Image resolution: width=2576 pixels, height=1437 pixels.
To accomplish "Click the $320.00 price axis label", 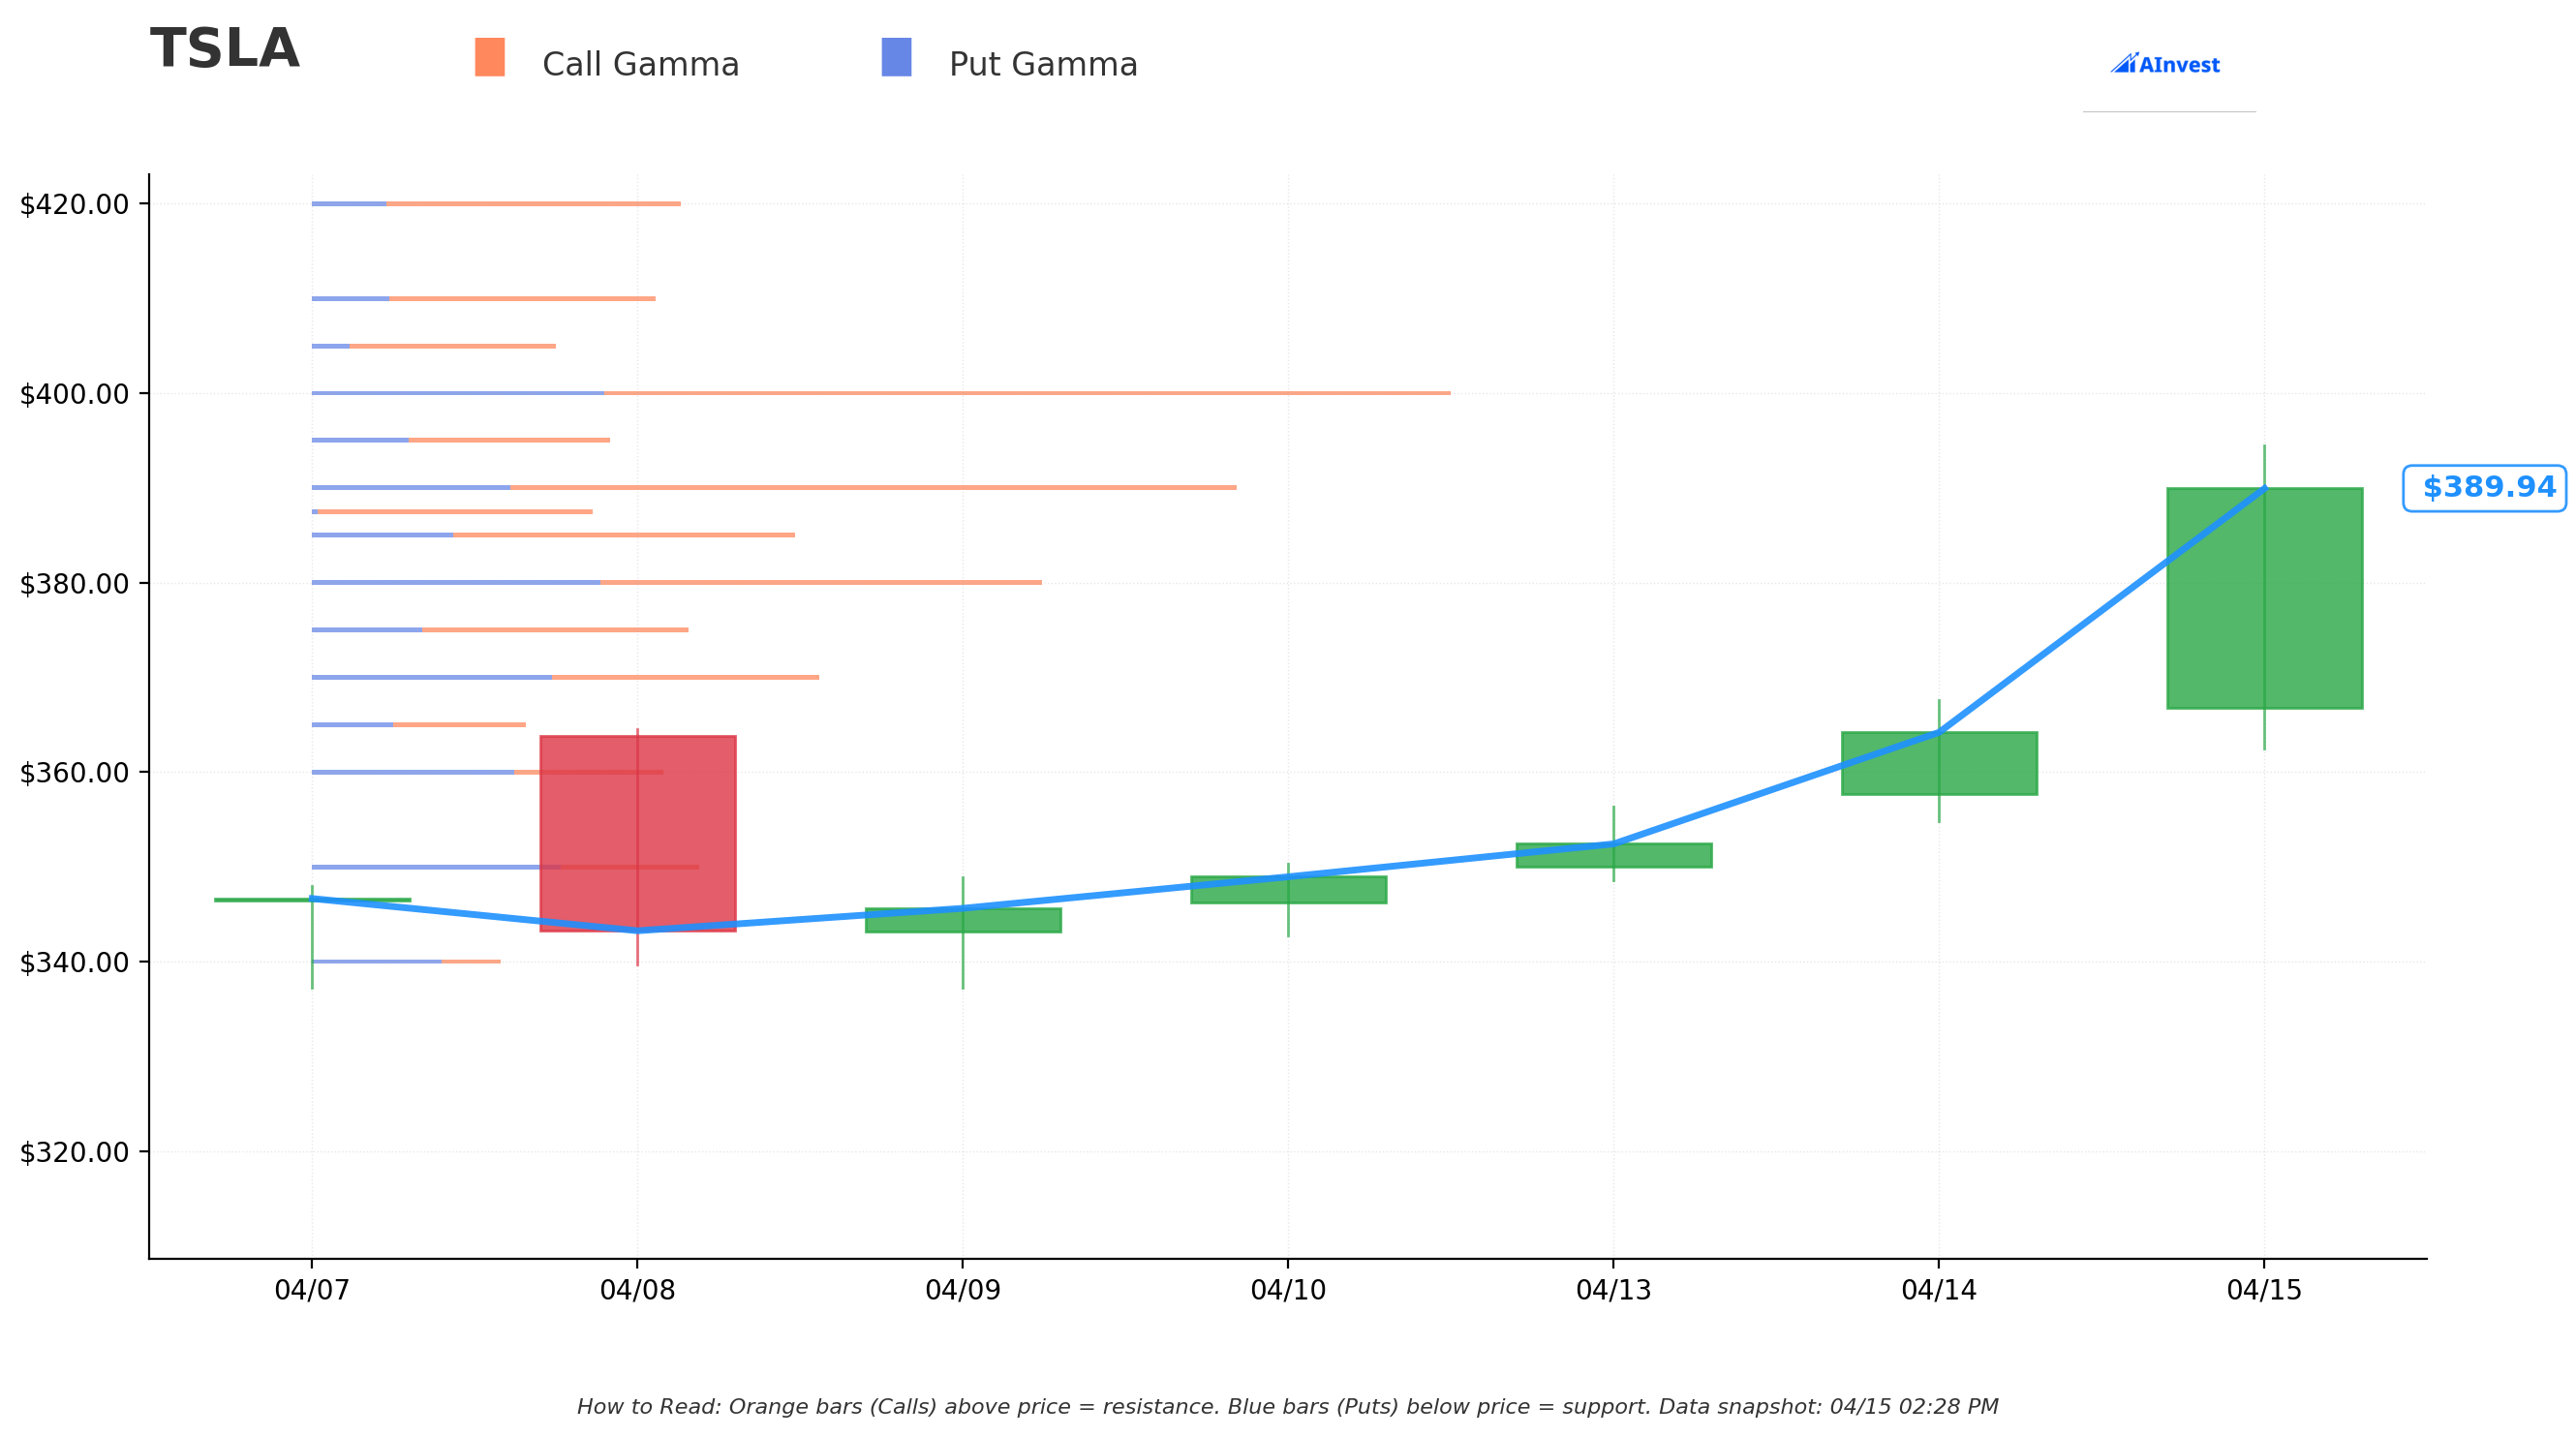I will click(x=75, y=1152).
